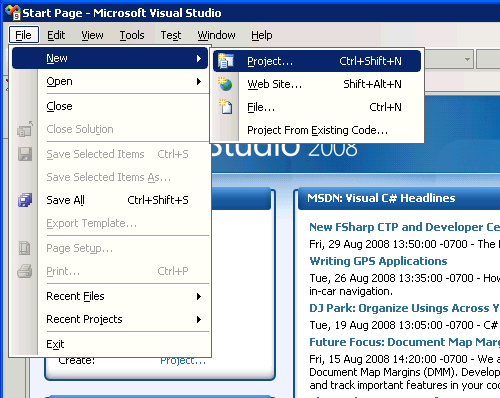Screen dimensions: 500x398
Task: Open the View menu
Action: pyautogui.click(x=92, y=35)
